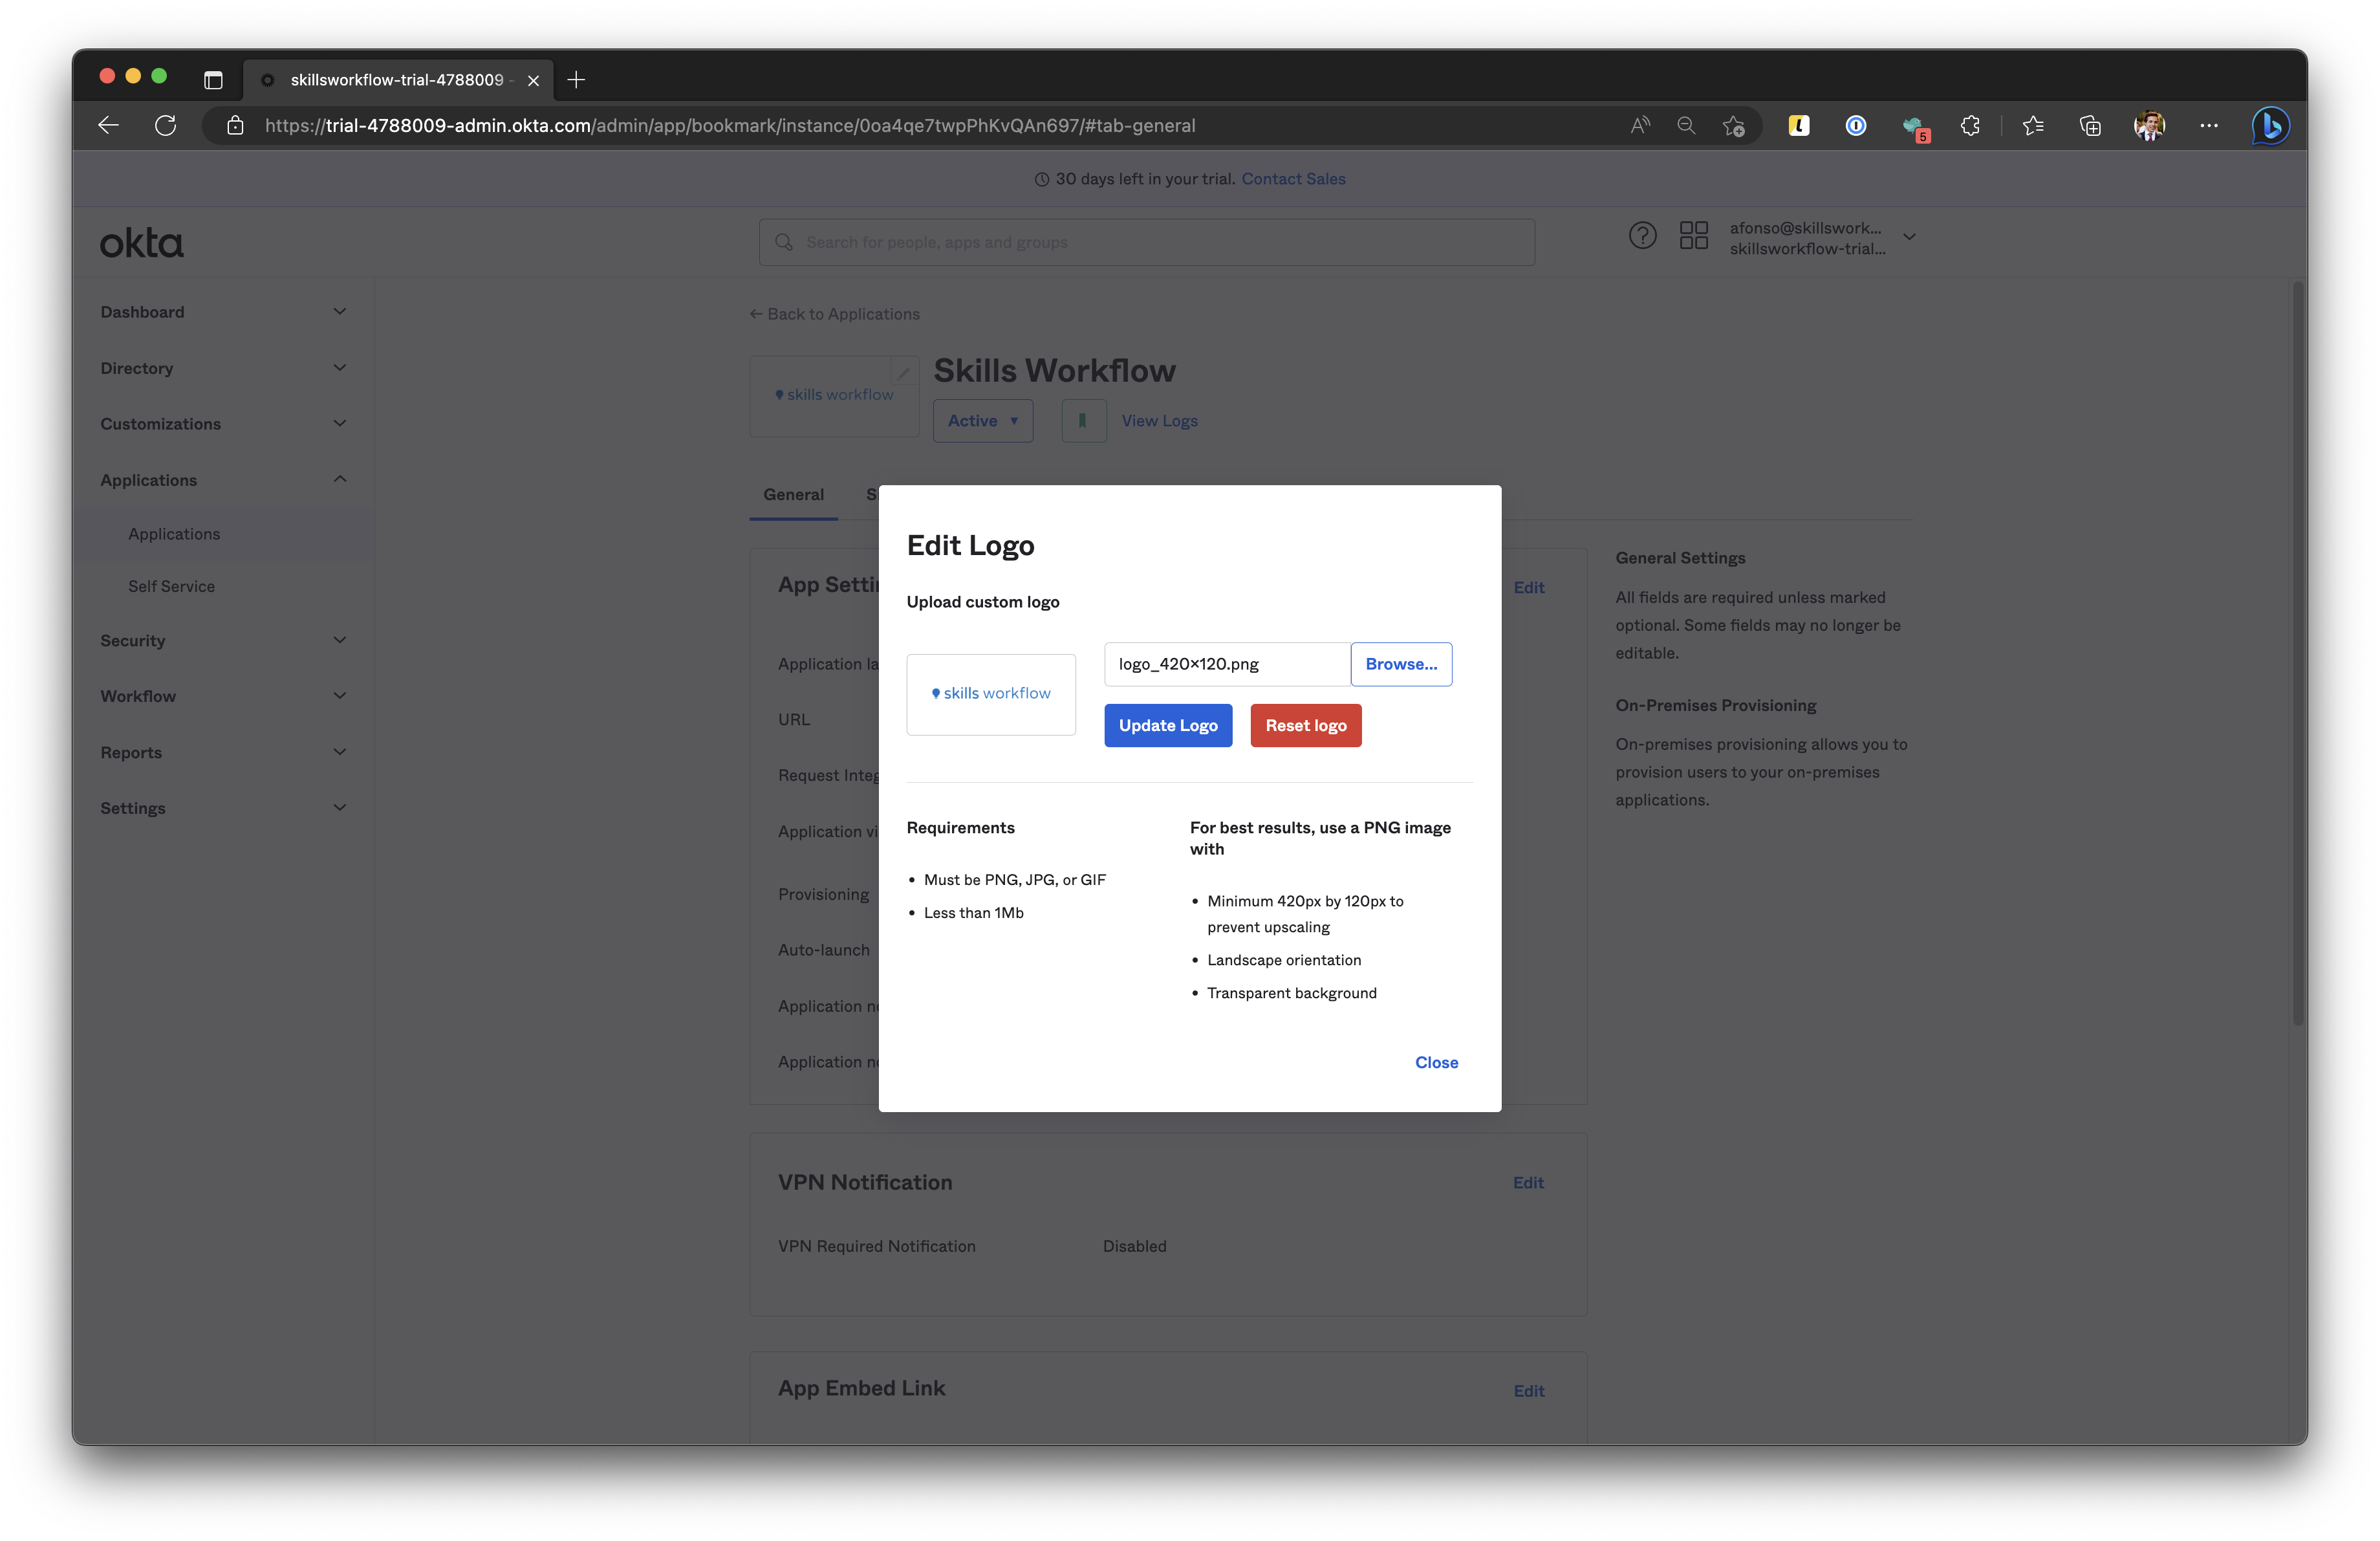Click the 'Edit Logo' dialog heading
The height and width of the screenshot is (1541, 2380).
pyautogui.click(x=970, y=545)
